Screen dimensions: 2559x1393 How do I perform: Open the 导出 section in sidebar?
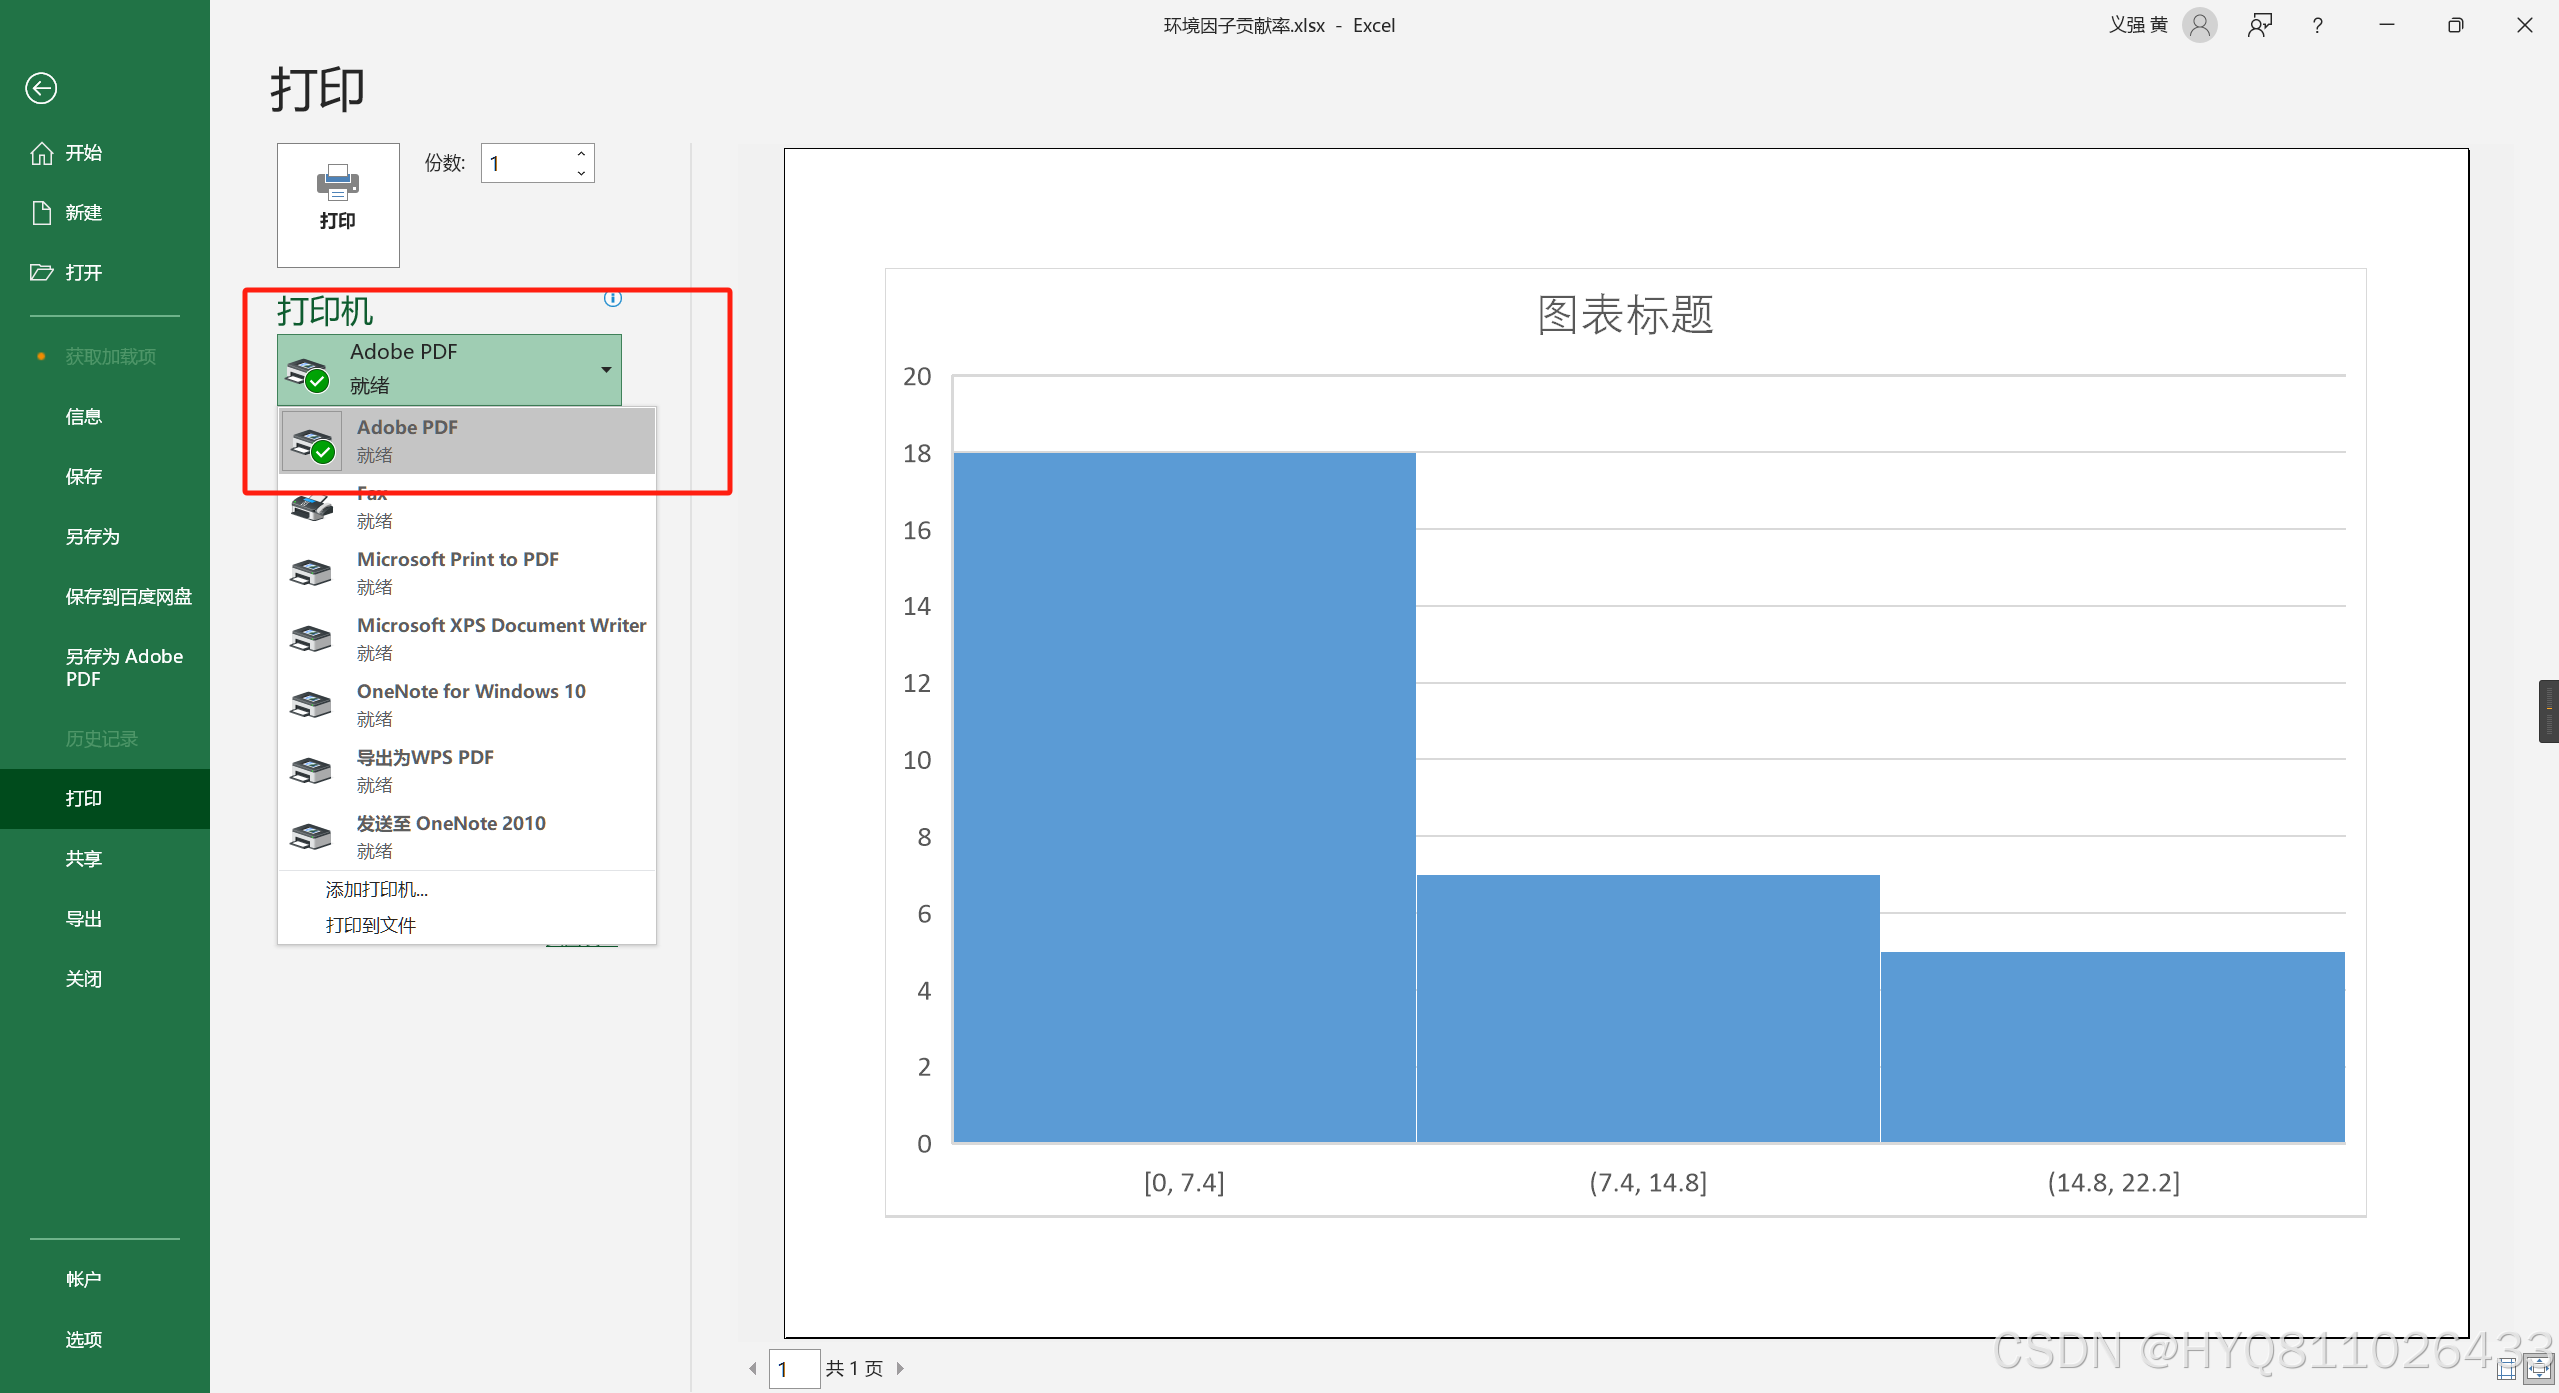[x=84, y=918]
